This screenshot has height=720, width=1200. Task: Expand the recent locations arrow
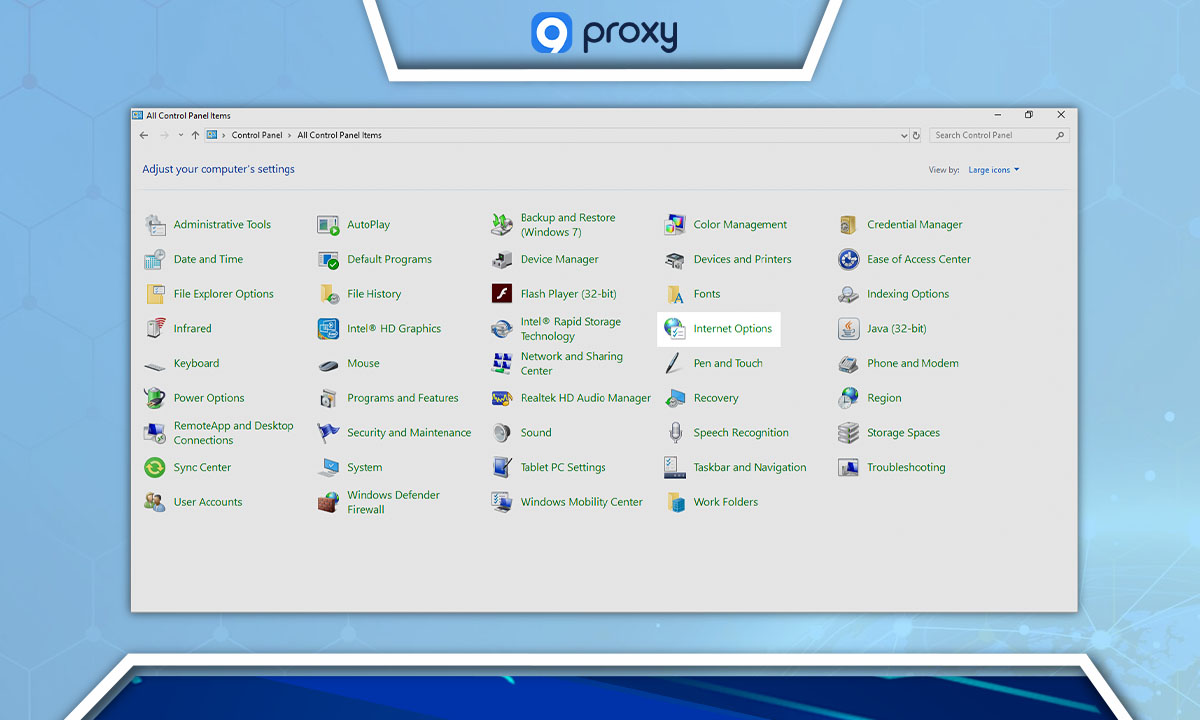181,135
